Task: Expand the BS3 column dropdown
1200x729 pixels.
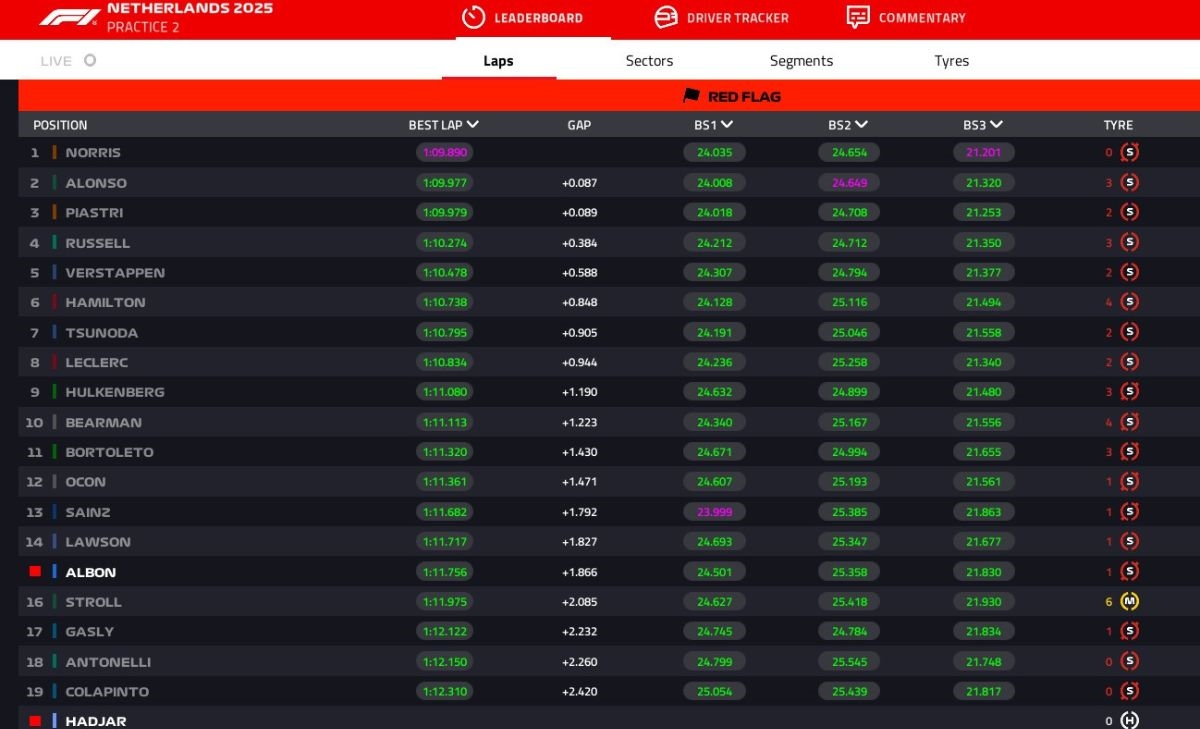Action: (996, 125)
